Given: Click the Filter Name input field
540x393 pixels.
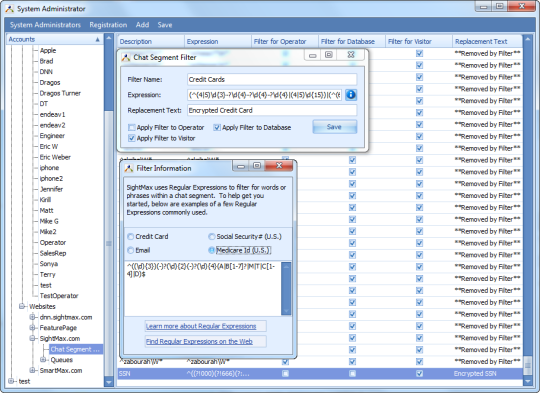Looking at the screenshot, I should click(272, 80).
